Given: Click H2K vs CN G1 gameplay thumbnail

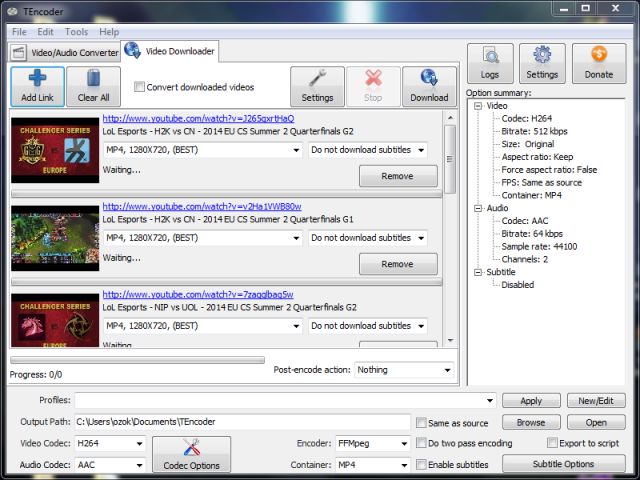Looking at the screenshot, I should [x=55, y=238].
